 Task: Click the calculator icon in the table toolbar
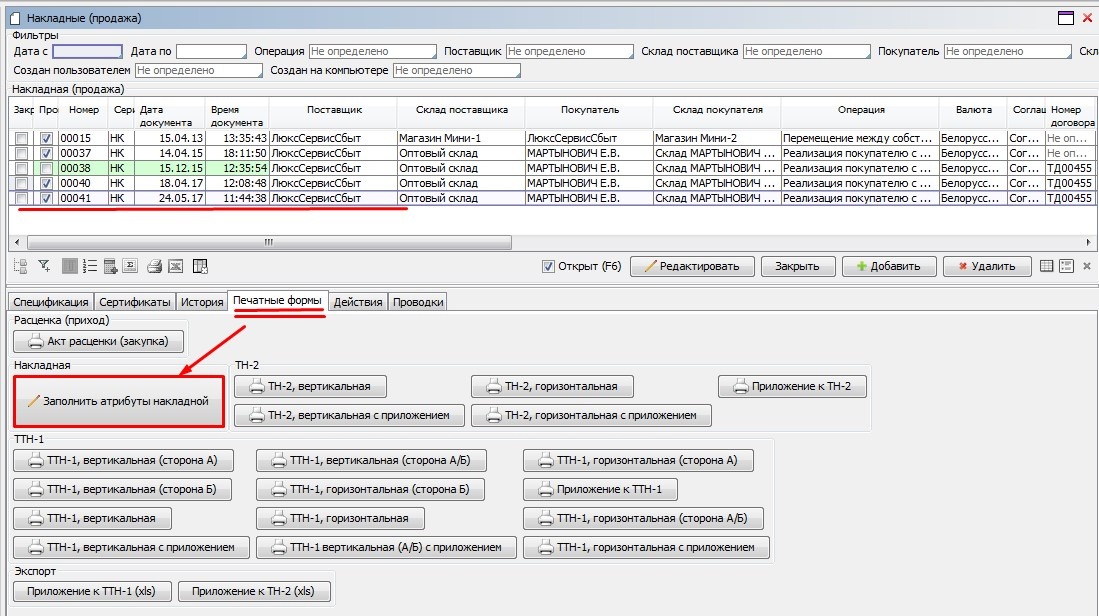tap(110, 266)
